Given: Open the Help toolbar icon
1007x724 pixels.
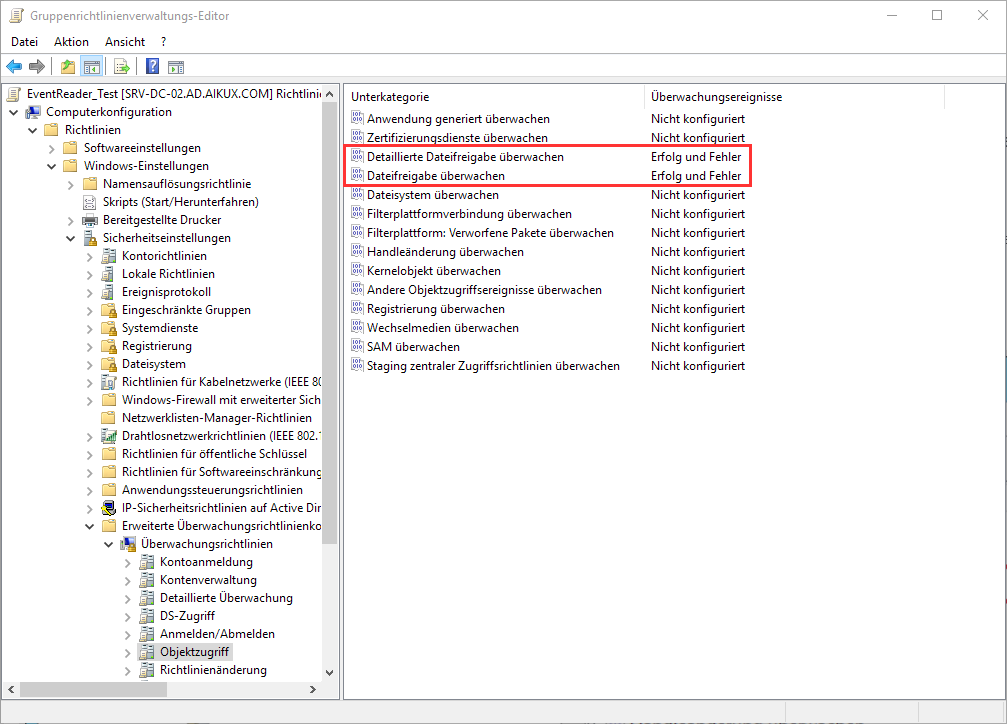Looking at the screenshot, I should (152, 66).
